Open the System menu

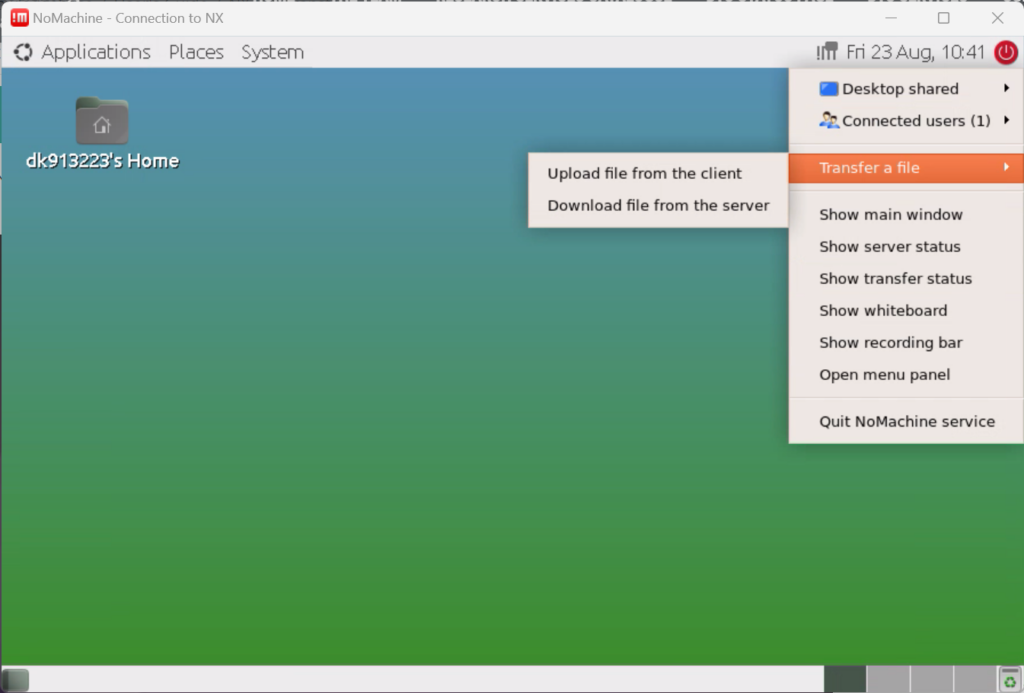(271, 51)
